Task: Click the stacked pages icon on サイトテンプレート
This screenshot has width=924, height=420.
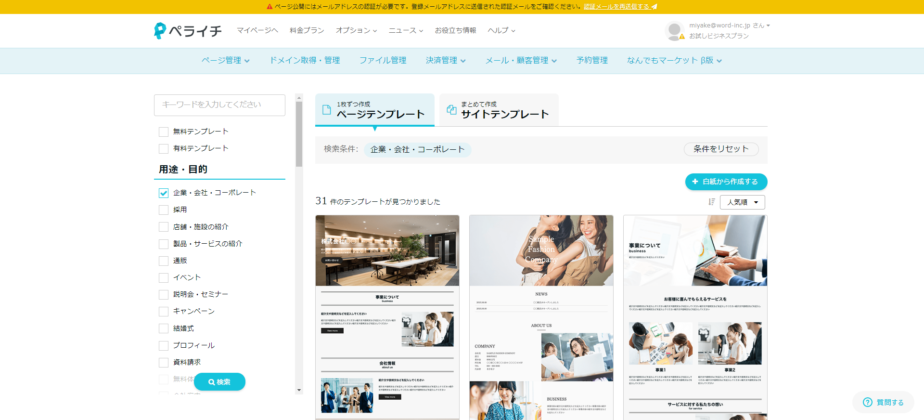Action: pyautogui.click(x=451, y=110)
